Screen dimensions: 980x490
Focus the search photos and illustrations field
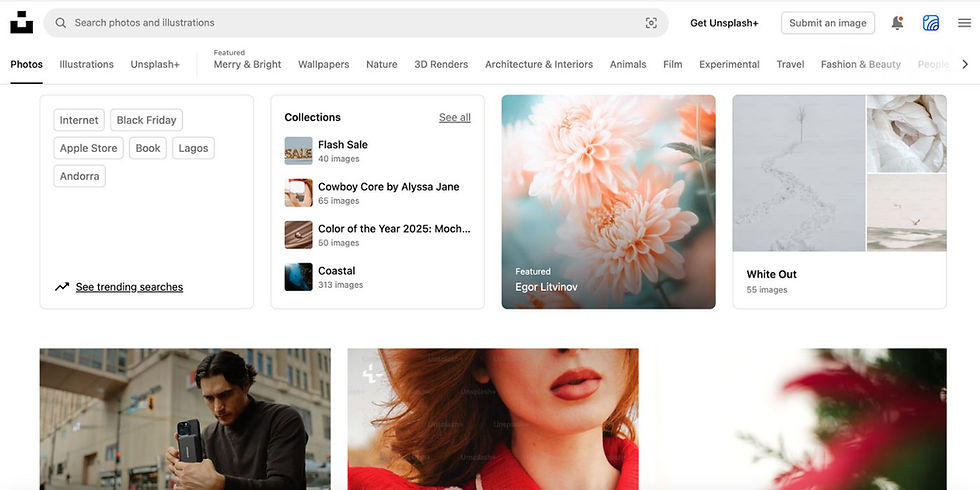(356, 23)
